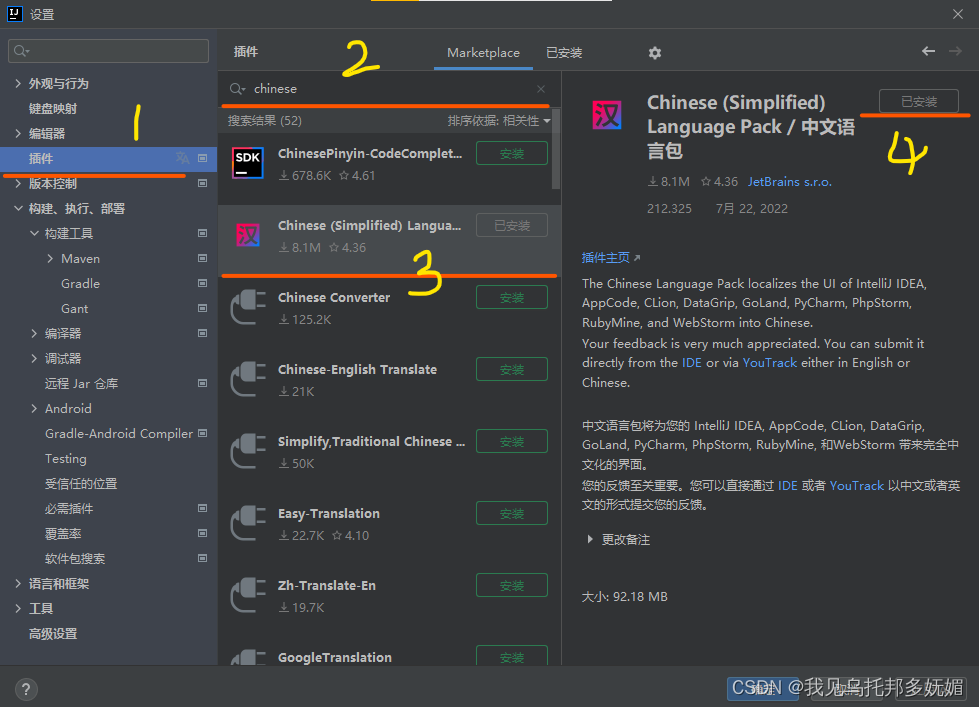This screenshot has width=979, height=707.
Task: Install the Zh-Translate-En plugin
Action: [x=512, y=585]
